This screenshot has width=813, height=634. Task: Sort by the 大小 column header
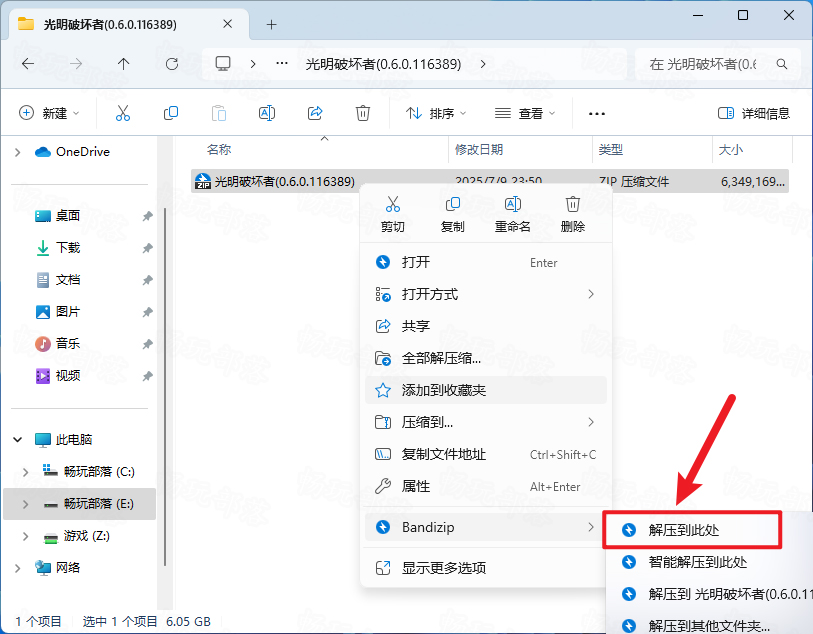pos(731,150)
